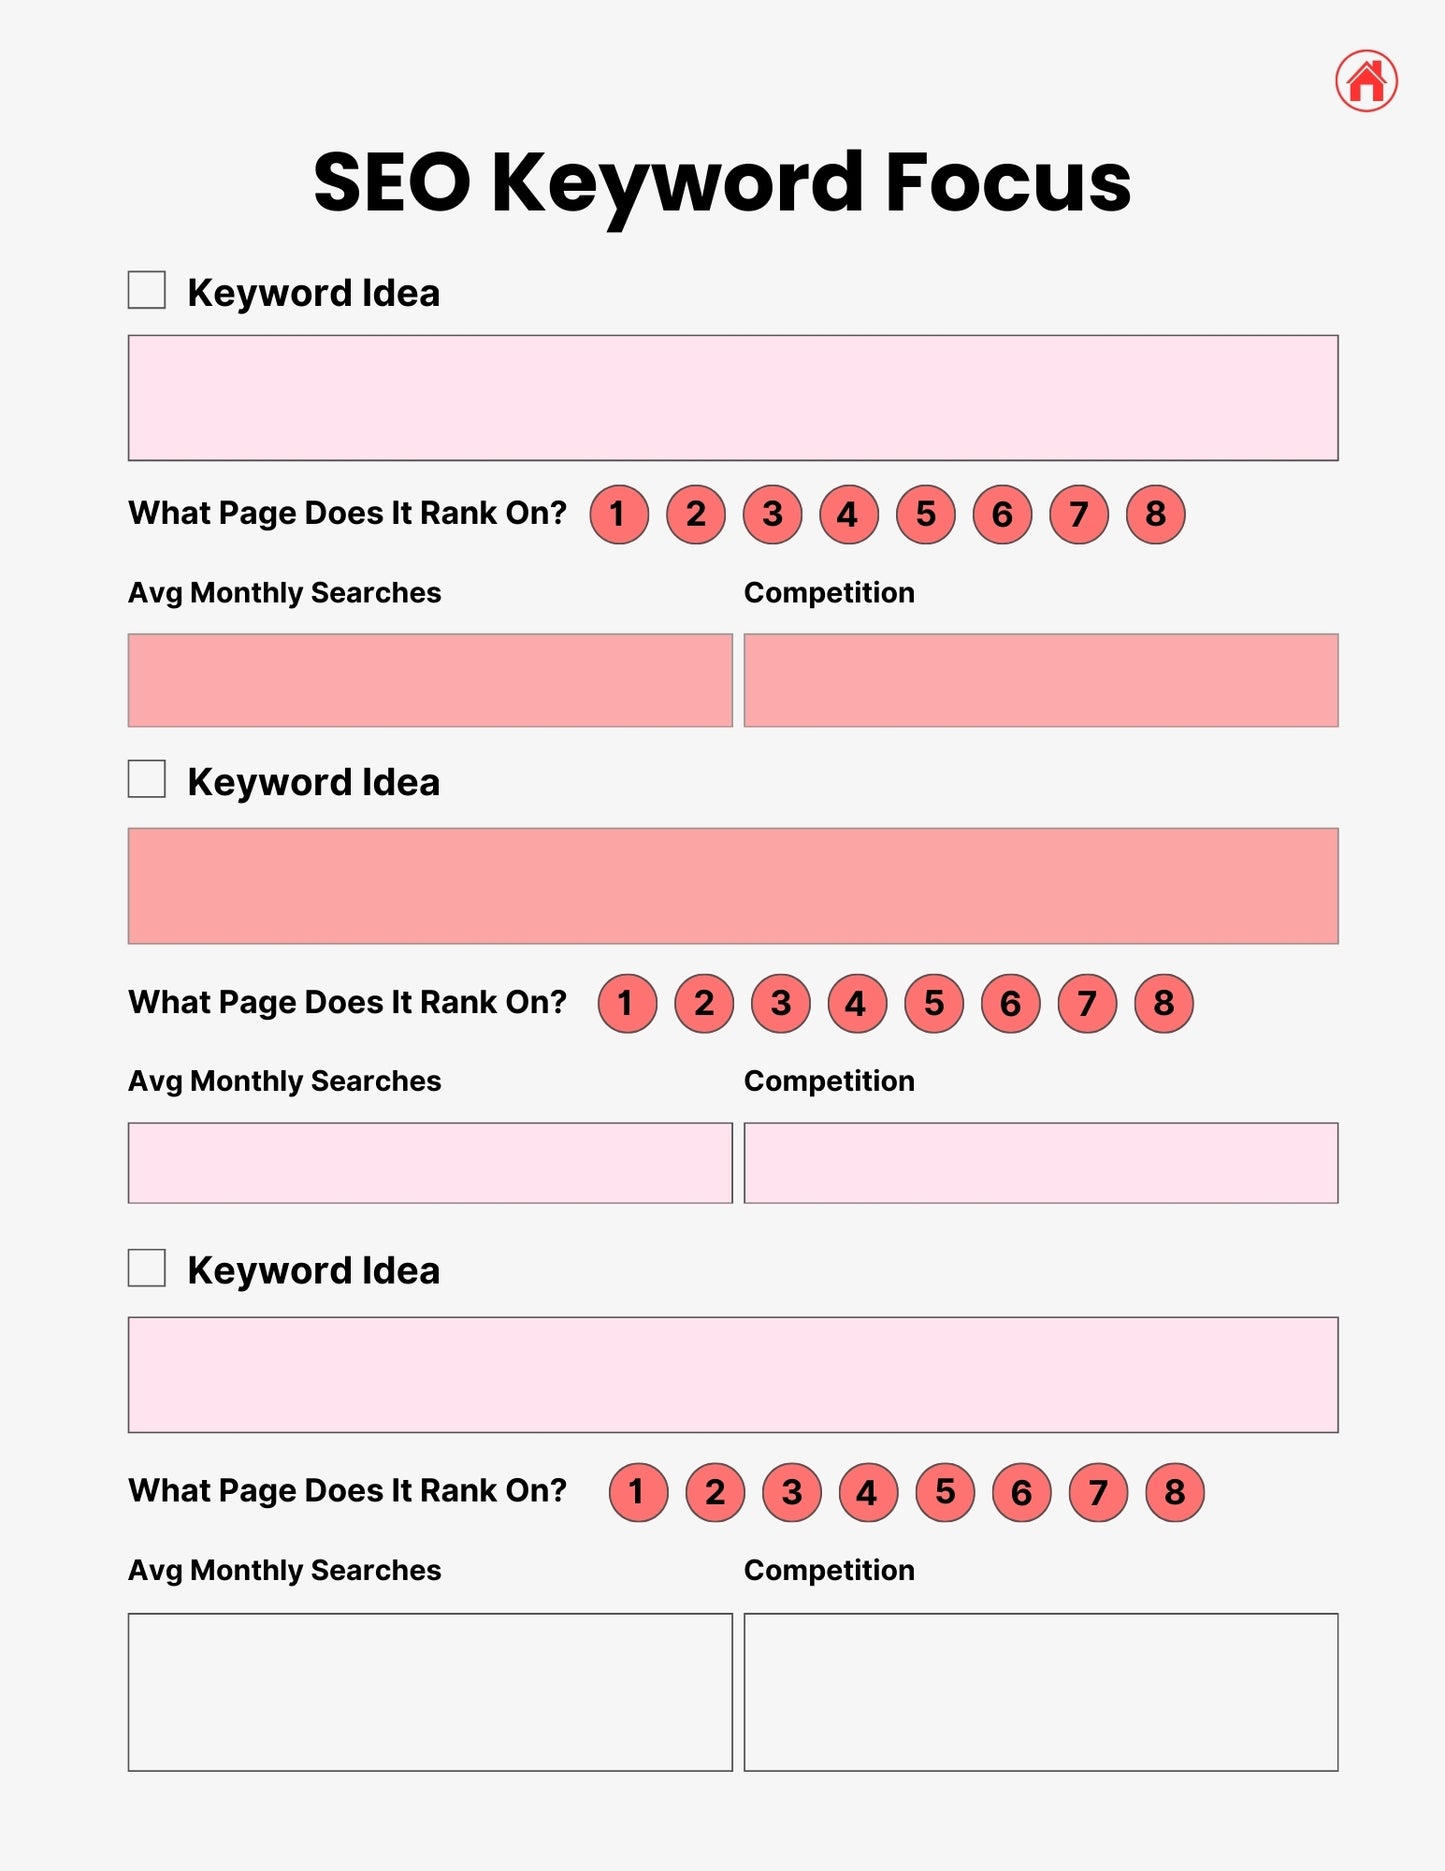Select page 1 in the first rank row
1445x1871 pixels.
tap(619, 514)
